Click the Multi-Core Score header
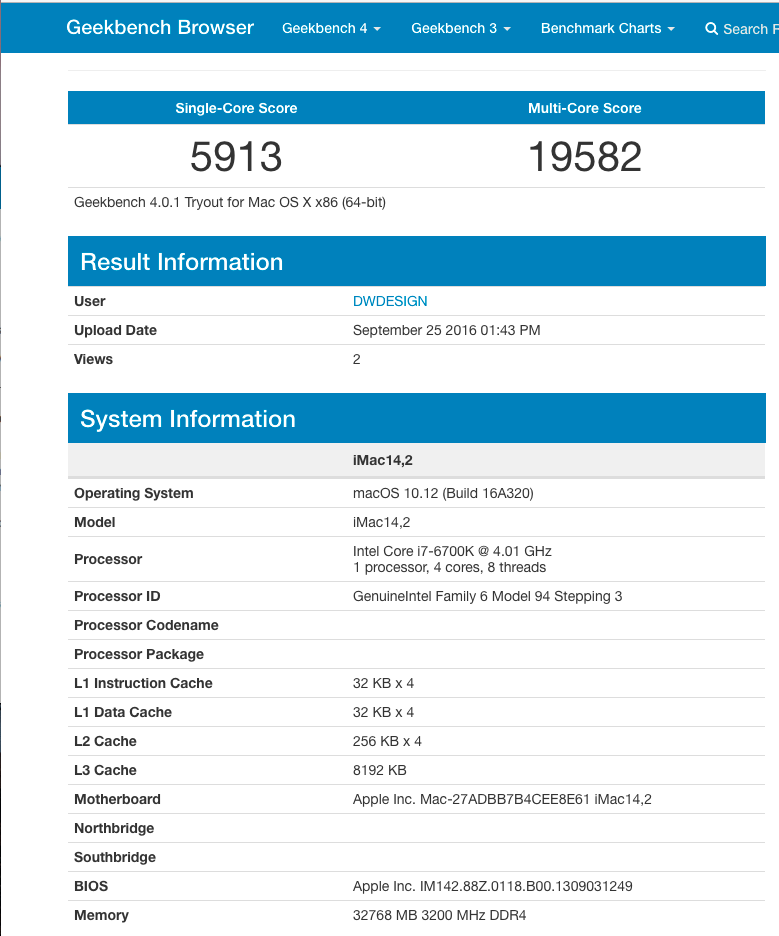Image resolution: width=779 pixels, height=936 pixels. click(584, 108)
